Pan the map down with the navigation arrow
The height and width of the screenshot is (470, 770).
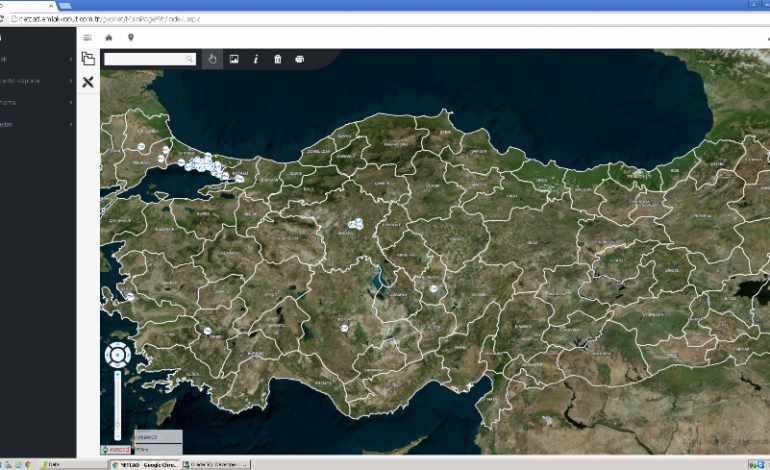coord(118,364)
